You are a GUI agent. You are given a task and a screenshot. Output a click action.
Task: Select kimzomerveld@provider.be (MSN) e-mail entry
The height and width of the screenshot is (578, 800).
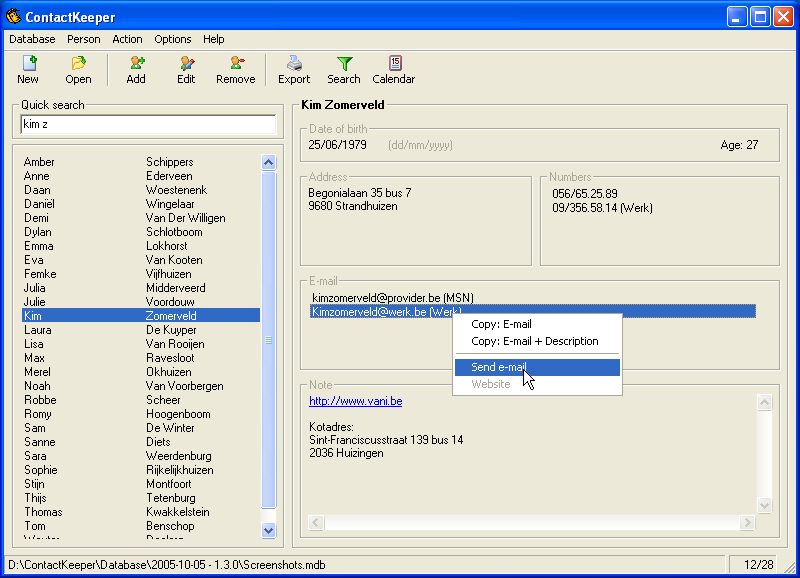tap(392, 298)
